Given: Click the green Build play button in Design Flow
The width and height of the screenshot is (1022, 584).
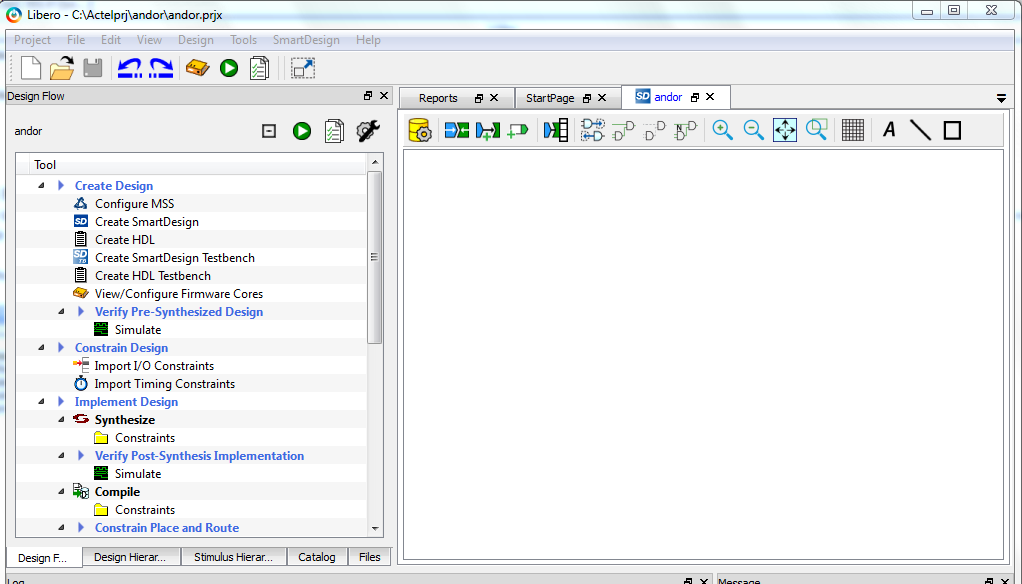Looking at the screenshot, I should (302, 131).
